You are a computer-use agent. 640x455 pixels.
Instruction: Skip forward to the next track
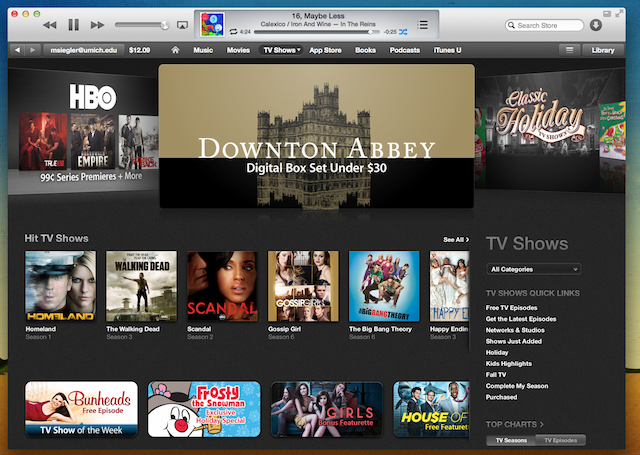point(97,25)
